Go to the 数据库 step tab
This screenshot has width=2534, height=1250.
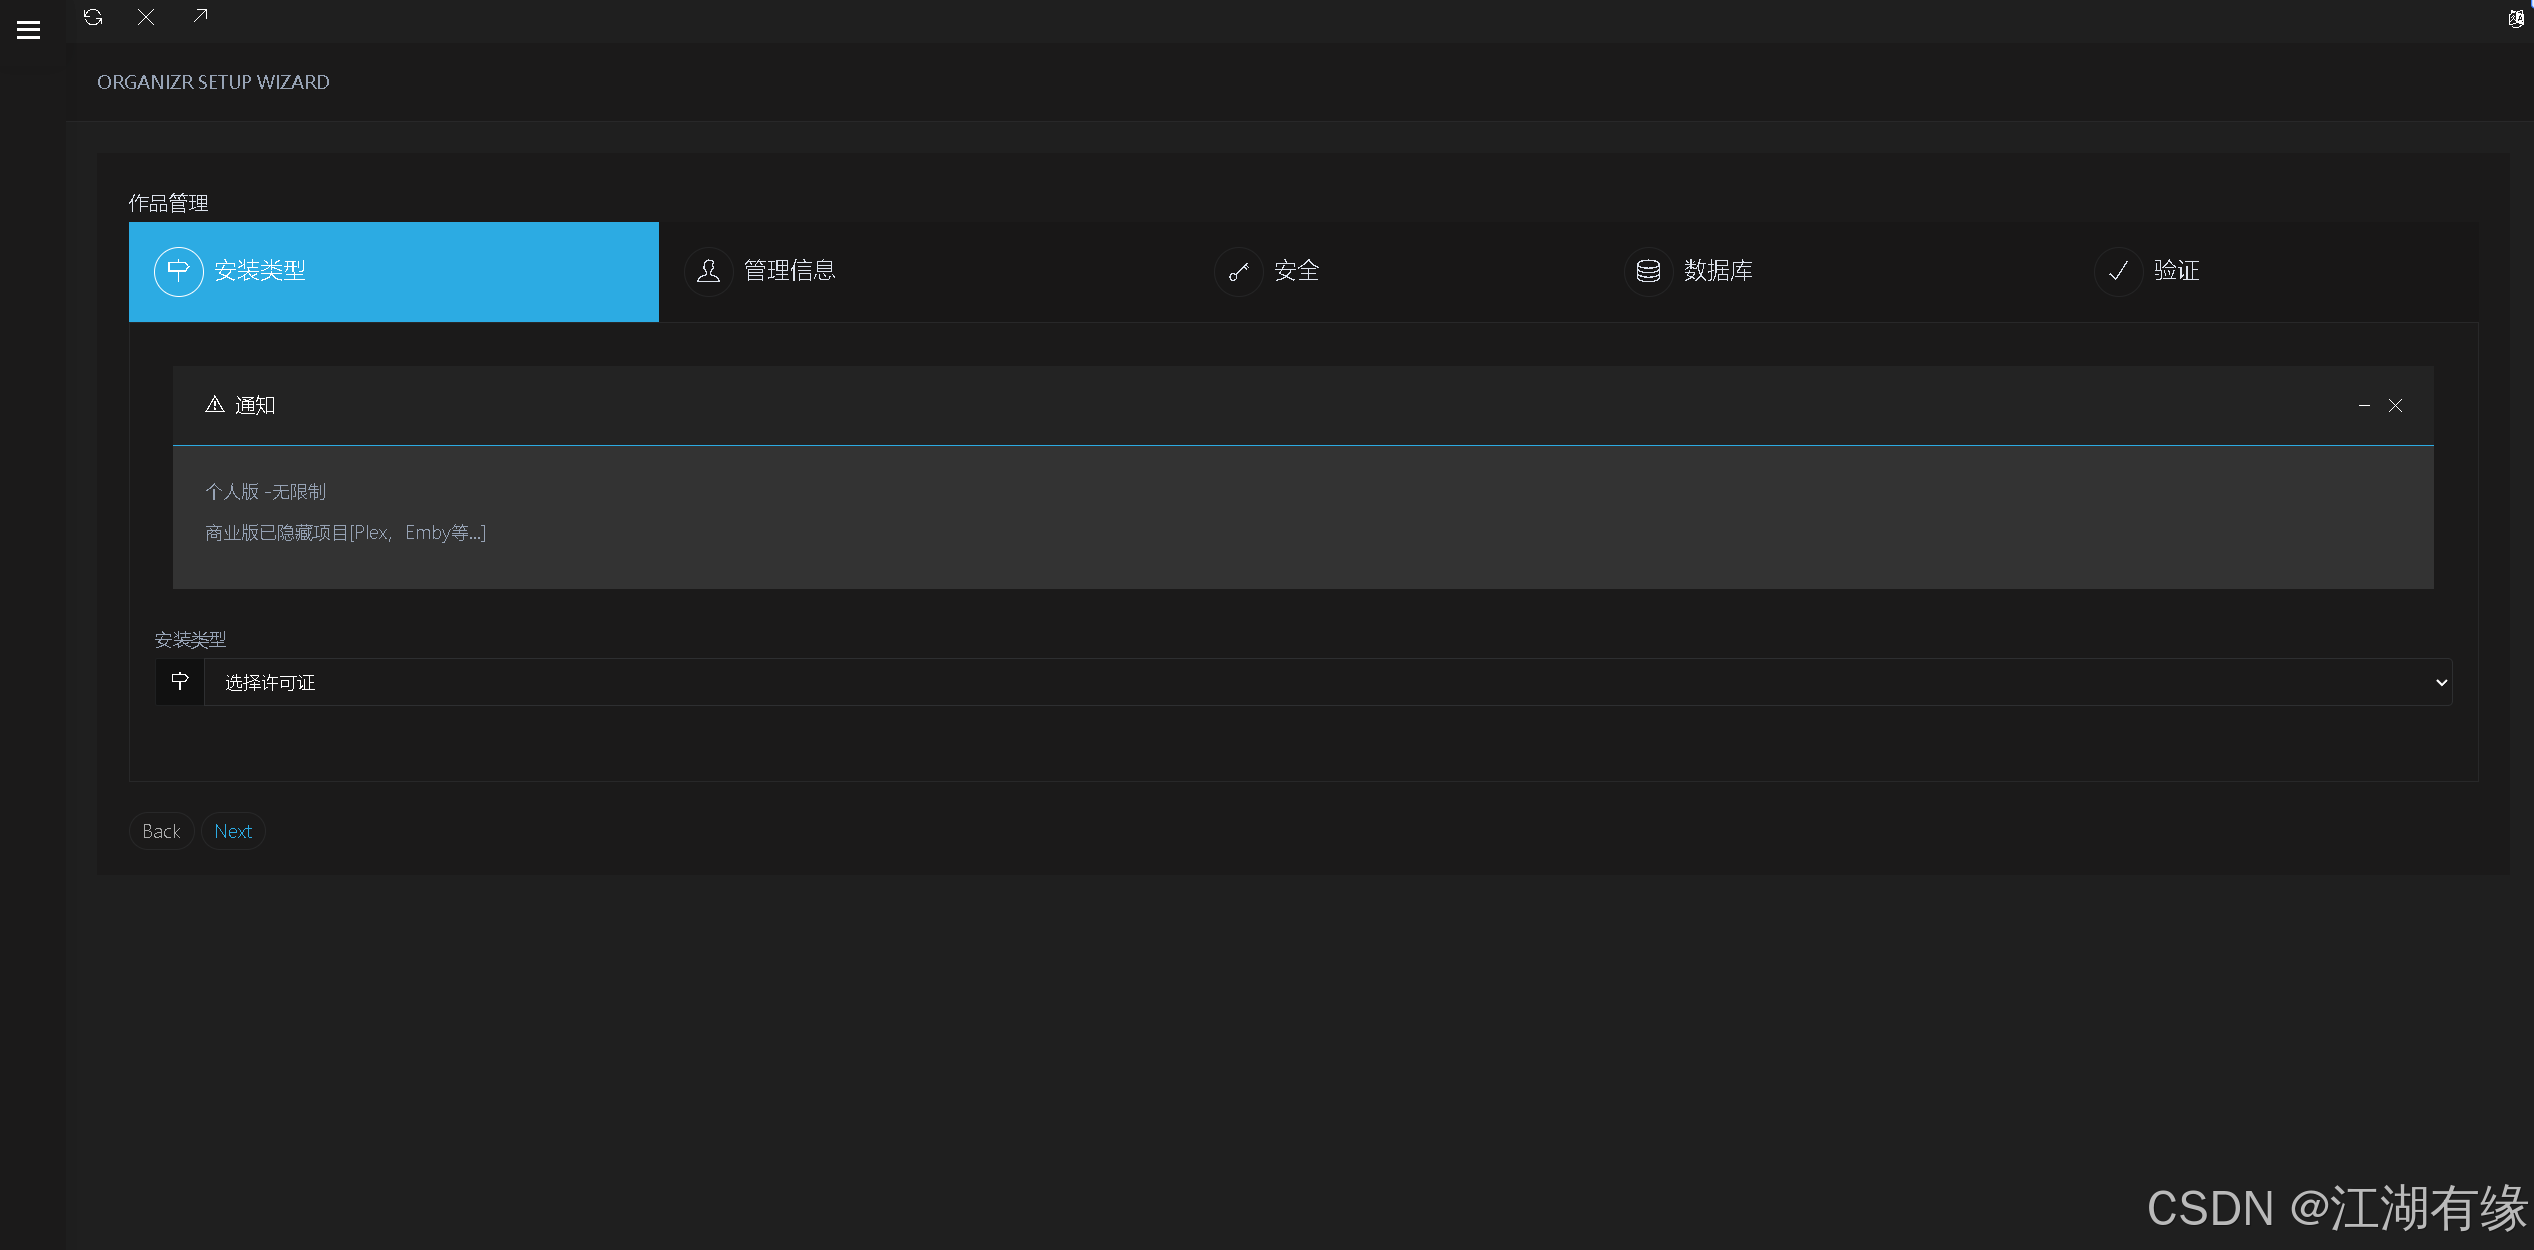[1717, 271]
